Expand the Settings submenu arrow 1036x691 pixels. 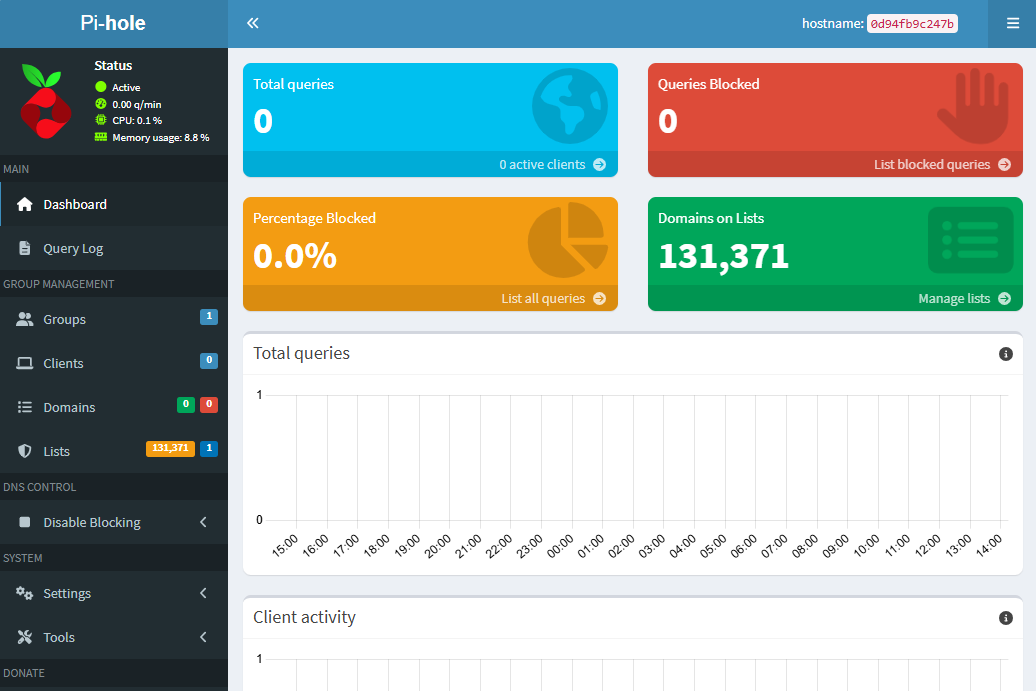[x=204, y=593]
